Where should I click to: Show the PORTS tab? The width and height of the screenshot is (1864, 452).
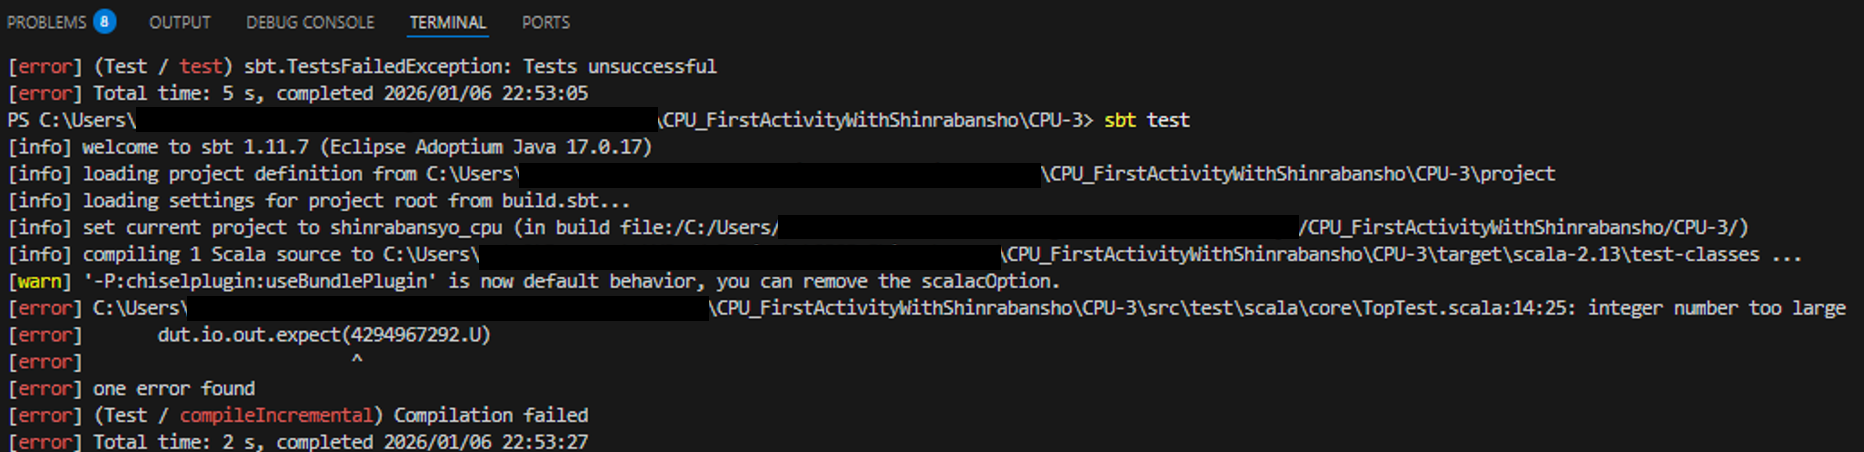point(545,22)
